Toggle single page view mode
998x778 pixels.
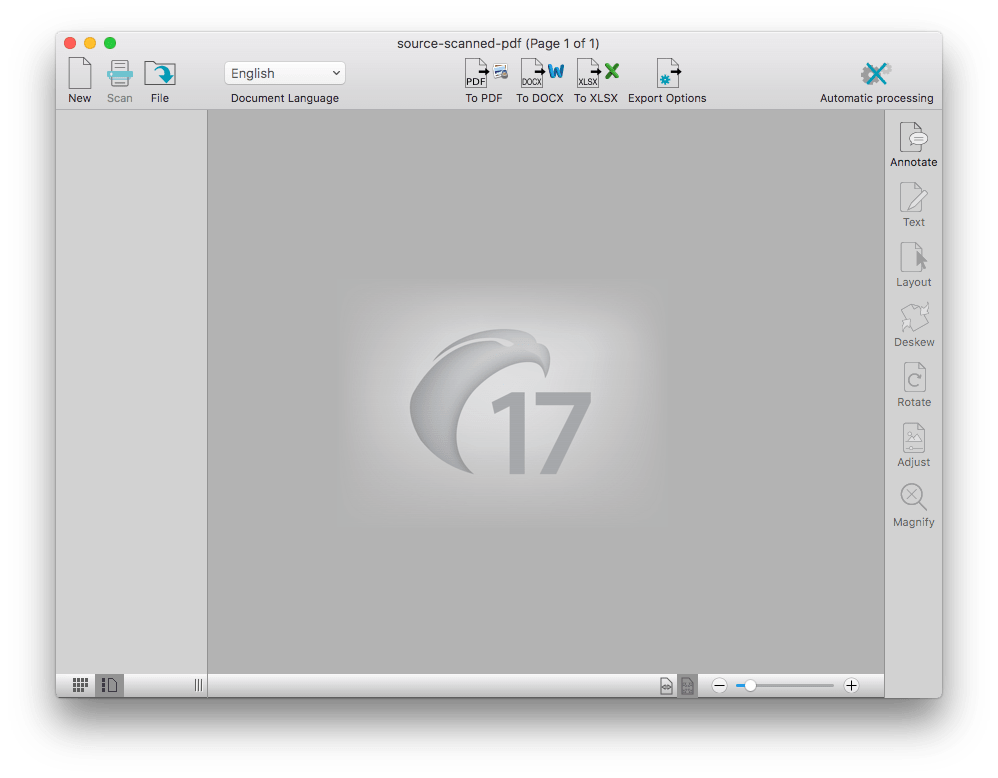[x=110, y=684]
